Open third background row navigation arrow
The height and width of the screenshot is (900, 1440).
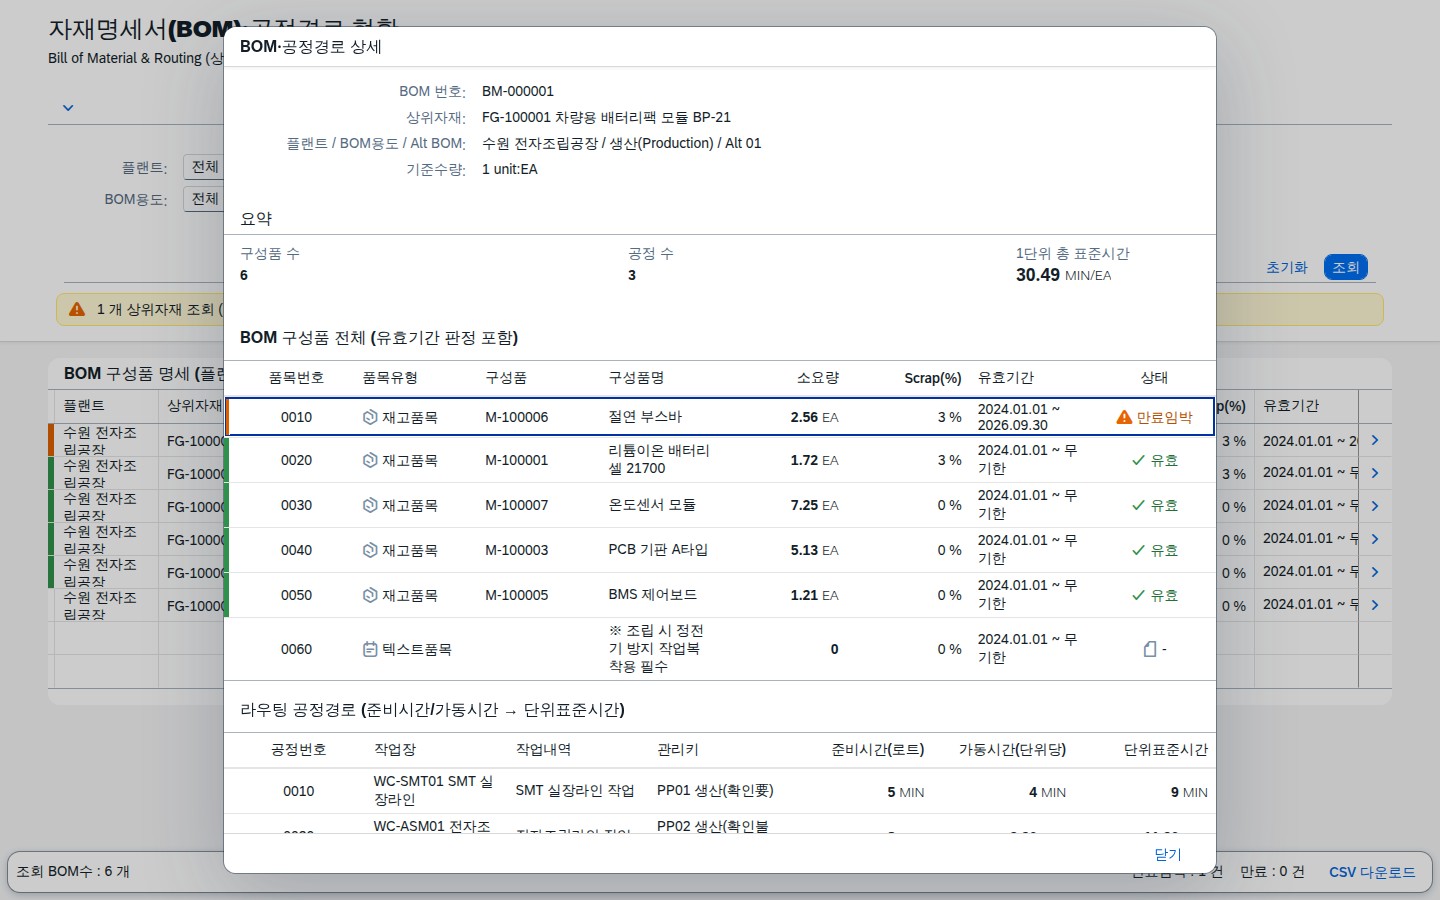[x=1375, y=506]
